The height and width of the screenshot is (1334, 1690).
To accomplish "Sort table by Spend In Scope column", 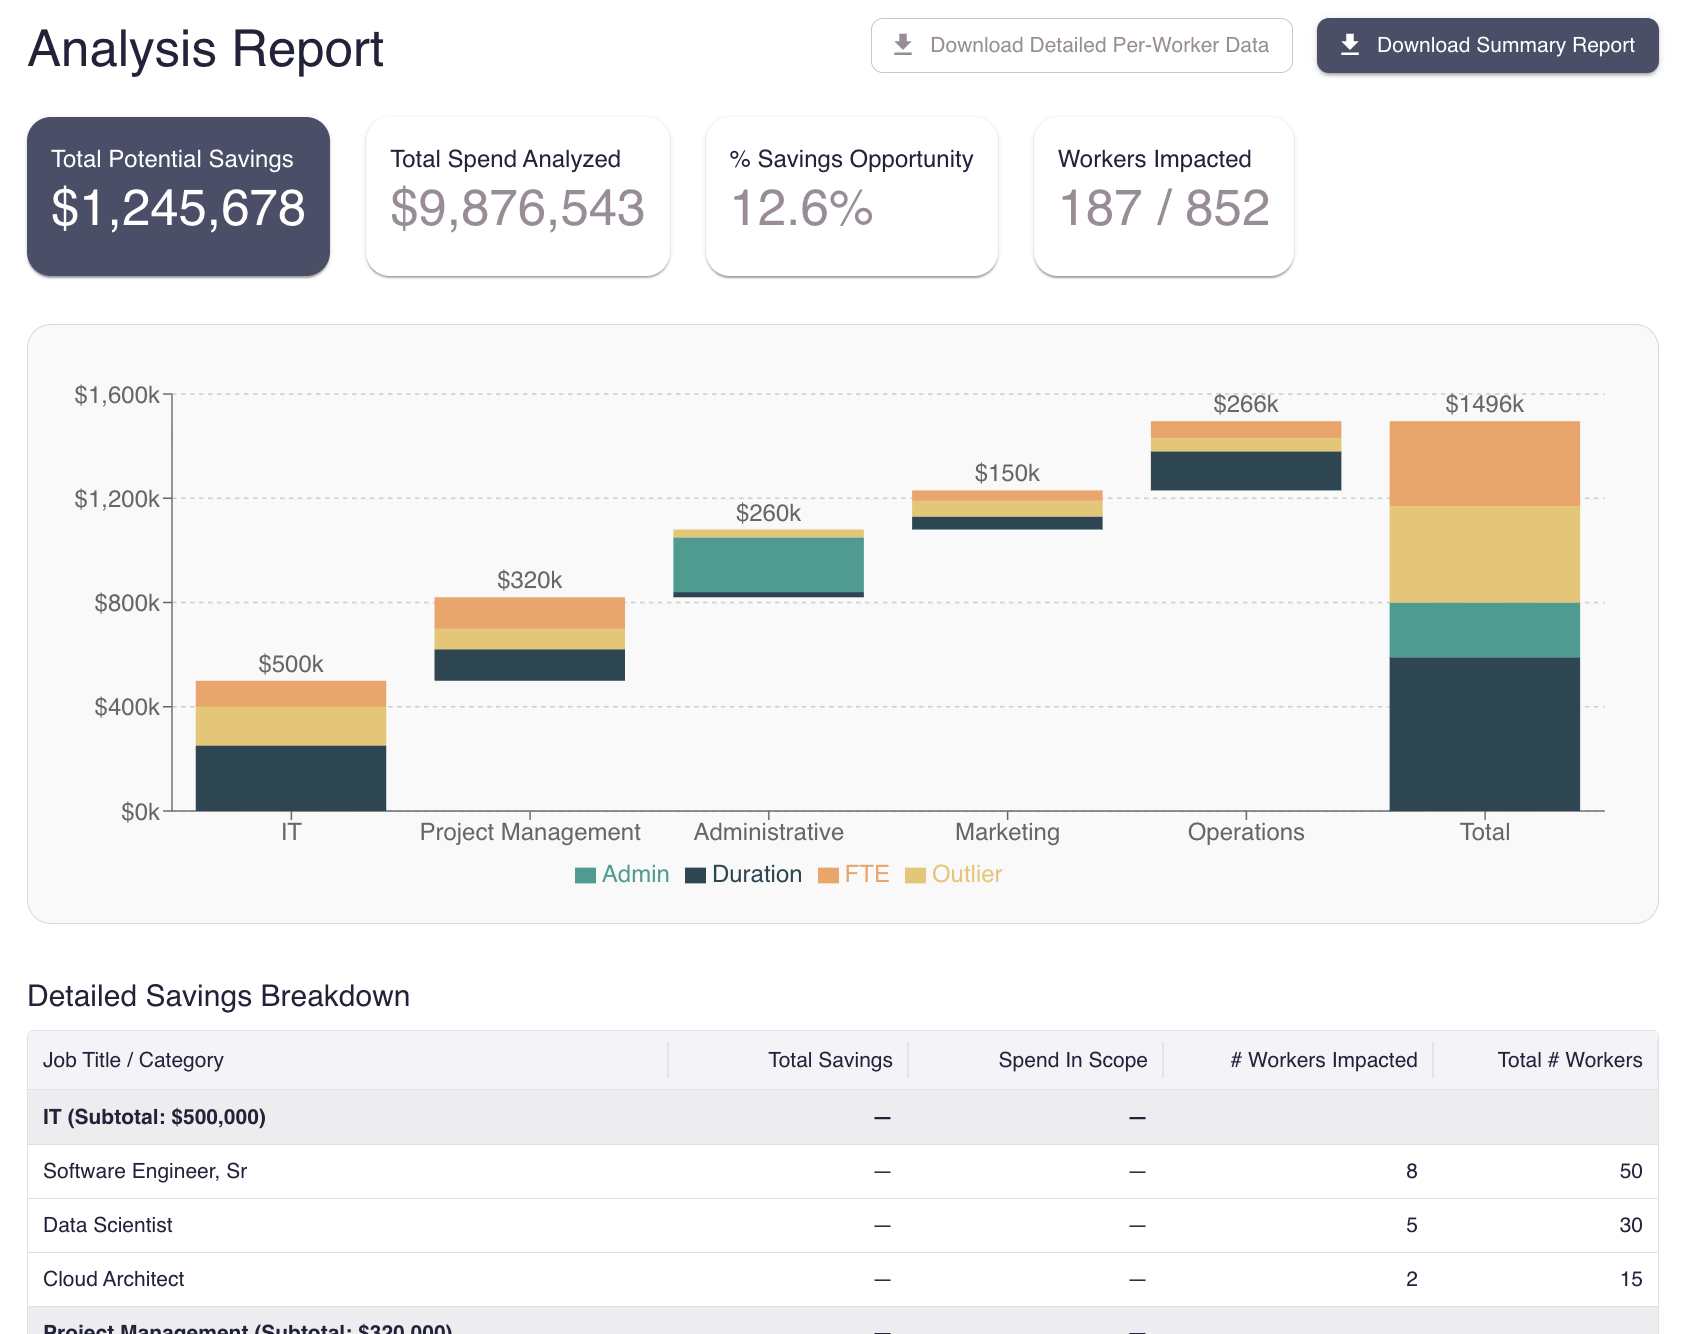I will 1072,1060.
